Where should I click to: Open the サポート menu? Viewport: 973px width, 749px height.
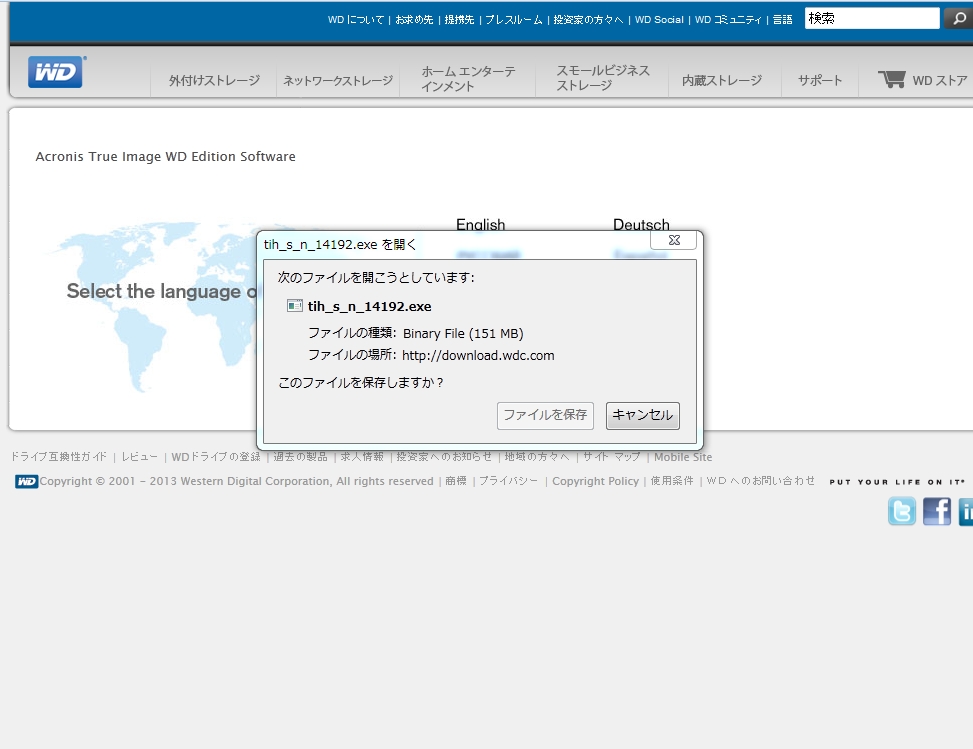(x=820, y=80)
